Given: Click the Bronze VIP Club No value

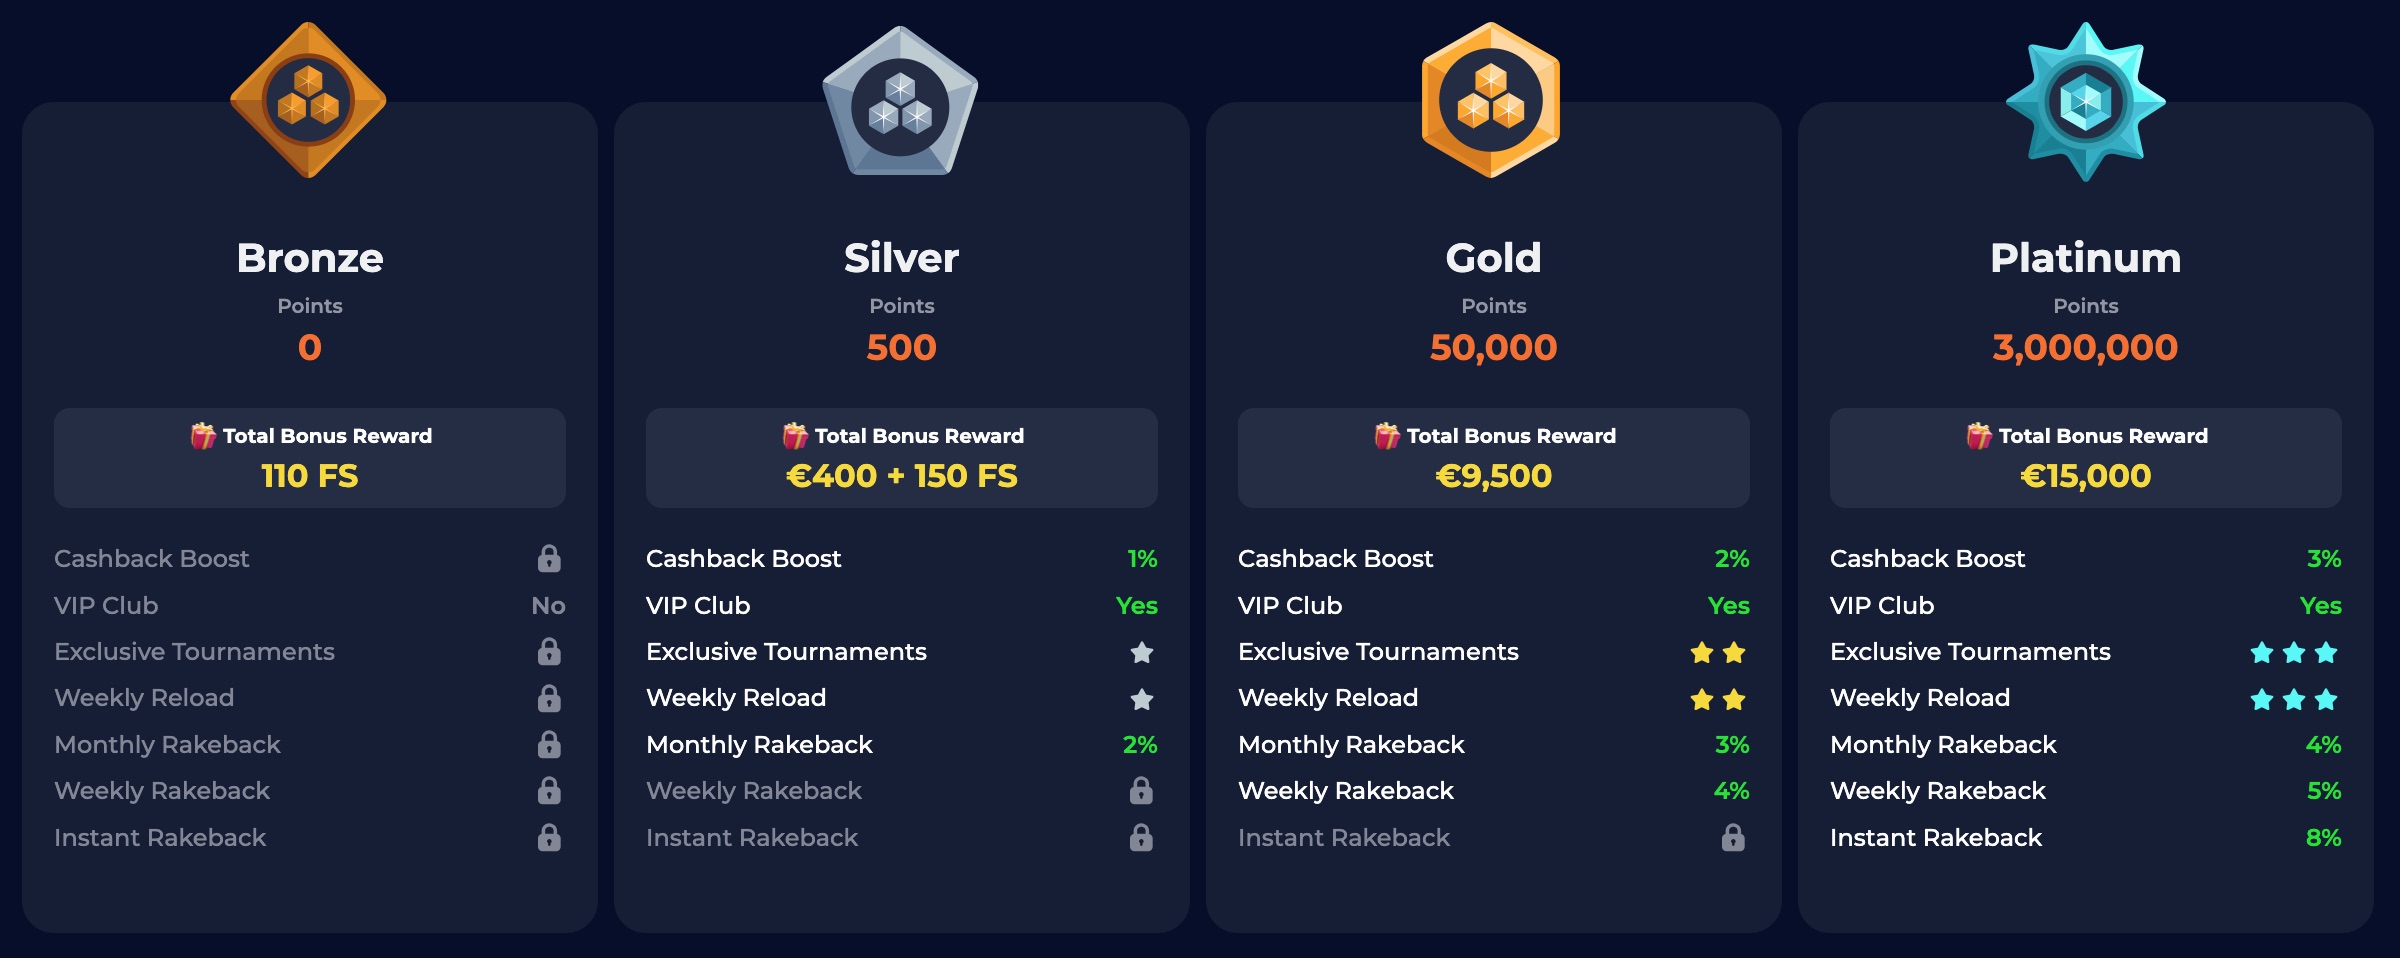Looking at the screenshot, I should pyautogui.click(x=548, y=605).
